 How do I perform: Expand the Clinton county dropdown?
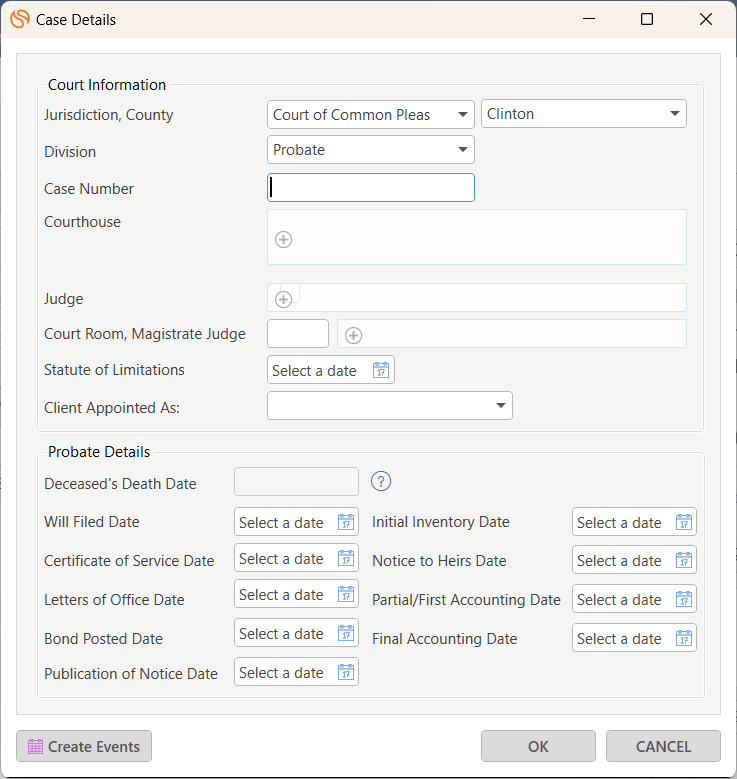(583, 114)
